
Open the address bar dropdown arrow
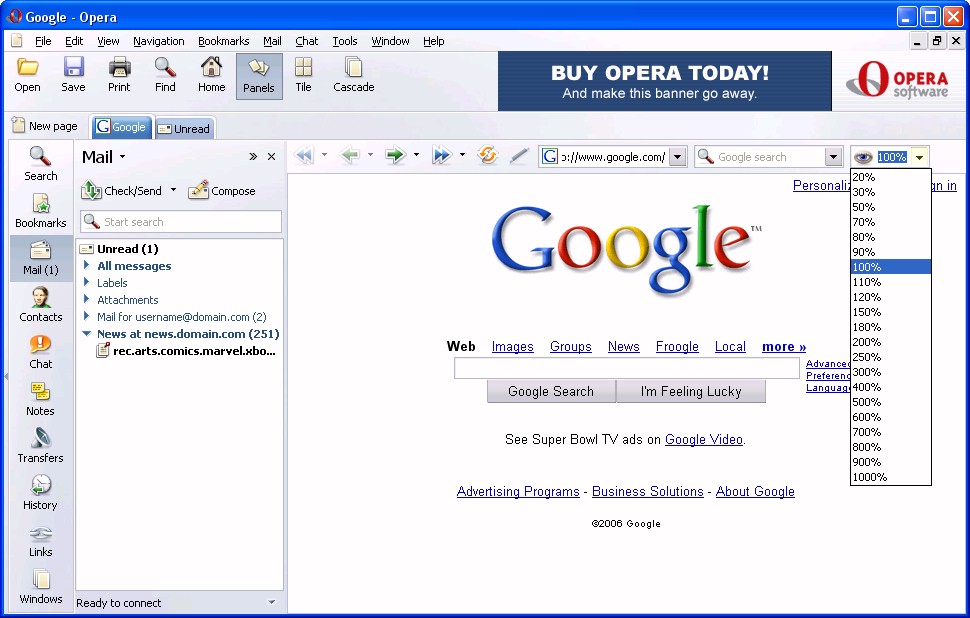[678, 157]
